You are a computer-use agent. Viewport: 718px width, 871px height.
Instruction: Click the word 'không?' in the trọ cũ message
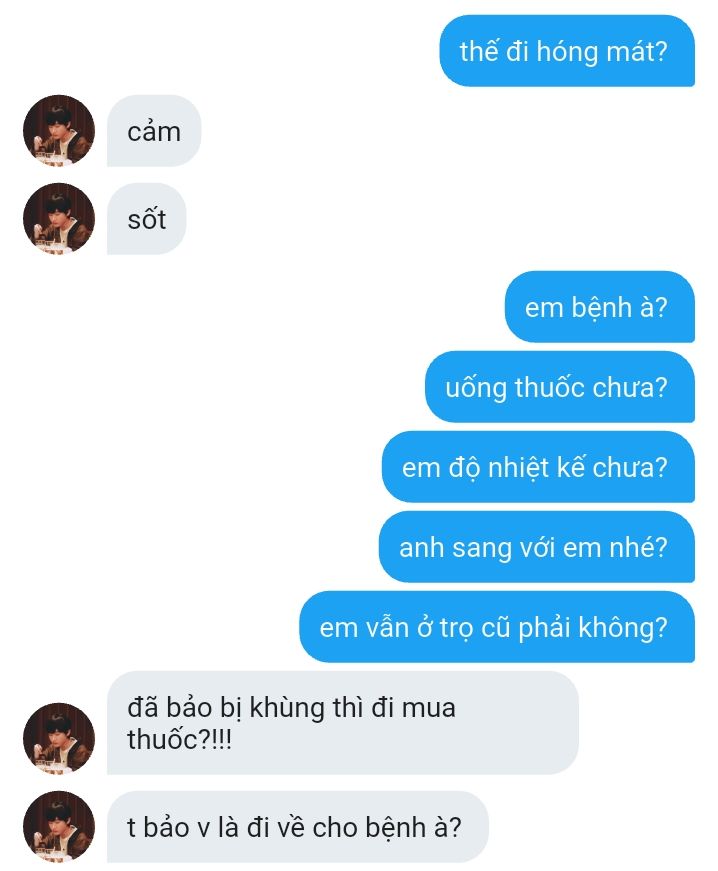tap(622, 628)
